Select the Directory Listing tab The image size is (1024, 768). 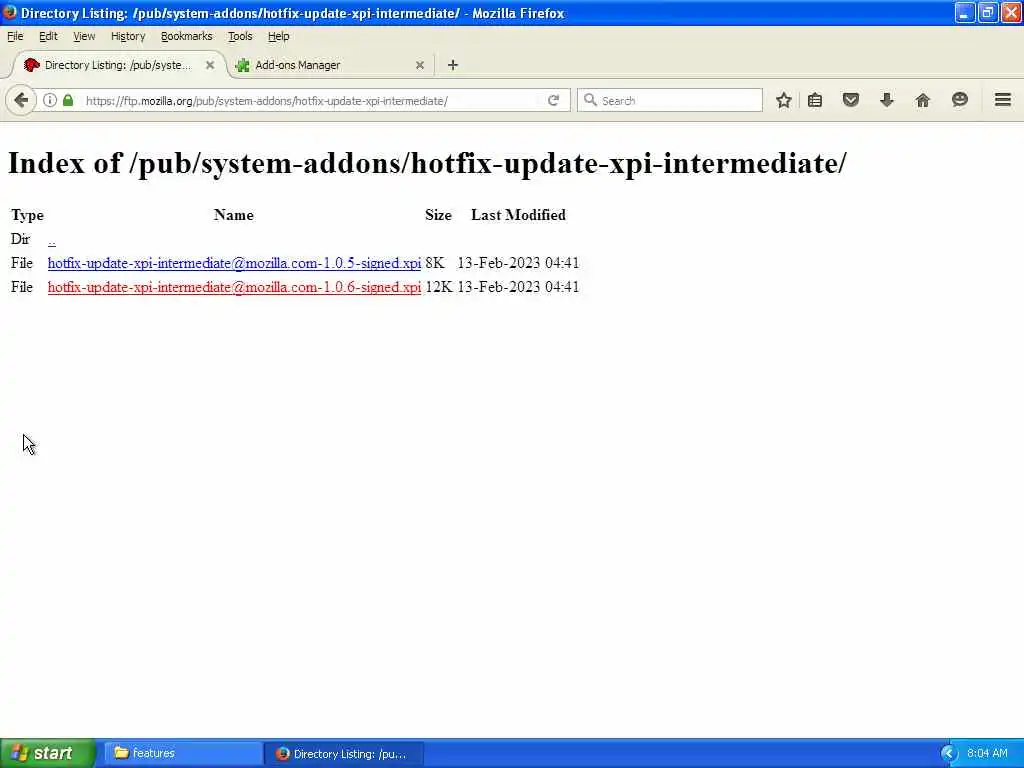tap(118, 65)
